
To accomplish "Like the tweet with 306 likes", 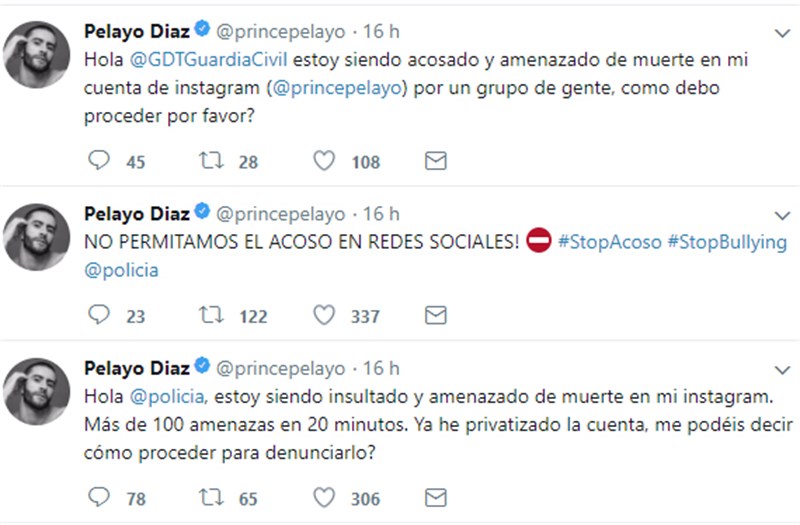I will pos(323,495).
